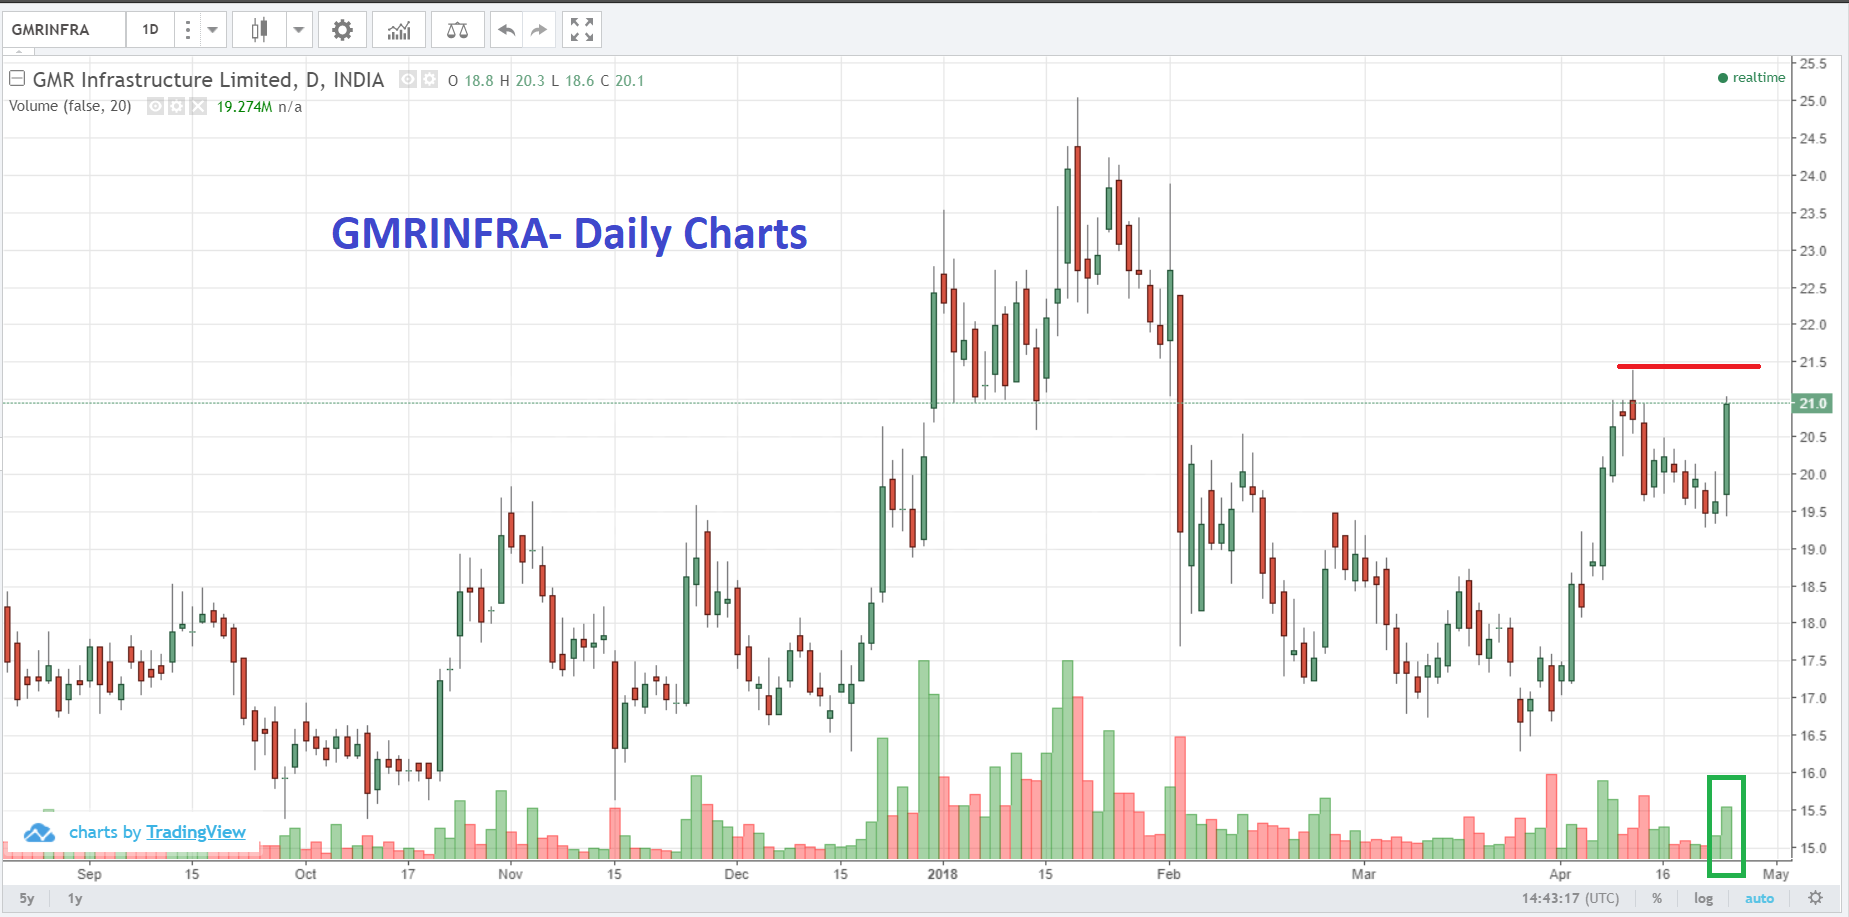The height and width of the screenshot is (917, 1849).
Task: Remove the Volume indicator with X
Action: pos(198,106)
